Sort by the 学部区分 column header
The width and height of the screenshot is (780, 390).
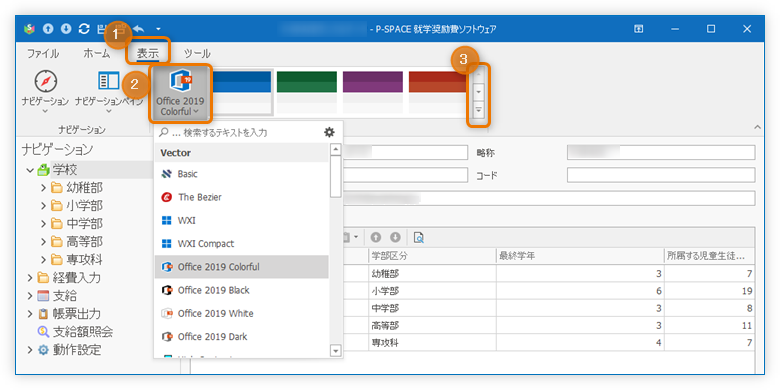point(432,256)
